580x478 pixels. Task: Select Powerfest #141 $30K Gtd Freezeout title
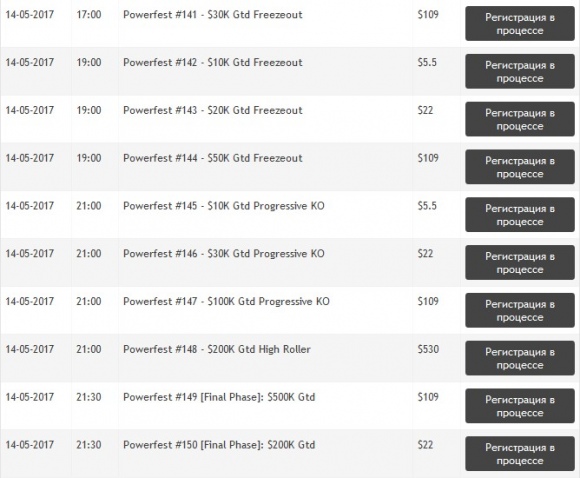click(213, 15)
